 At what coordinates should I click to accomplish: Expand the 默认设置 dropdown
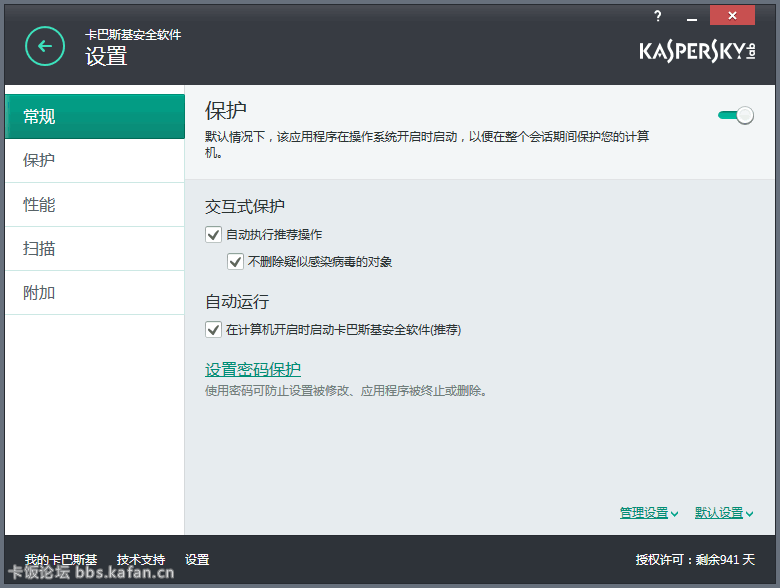point(724,513)
